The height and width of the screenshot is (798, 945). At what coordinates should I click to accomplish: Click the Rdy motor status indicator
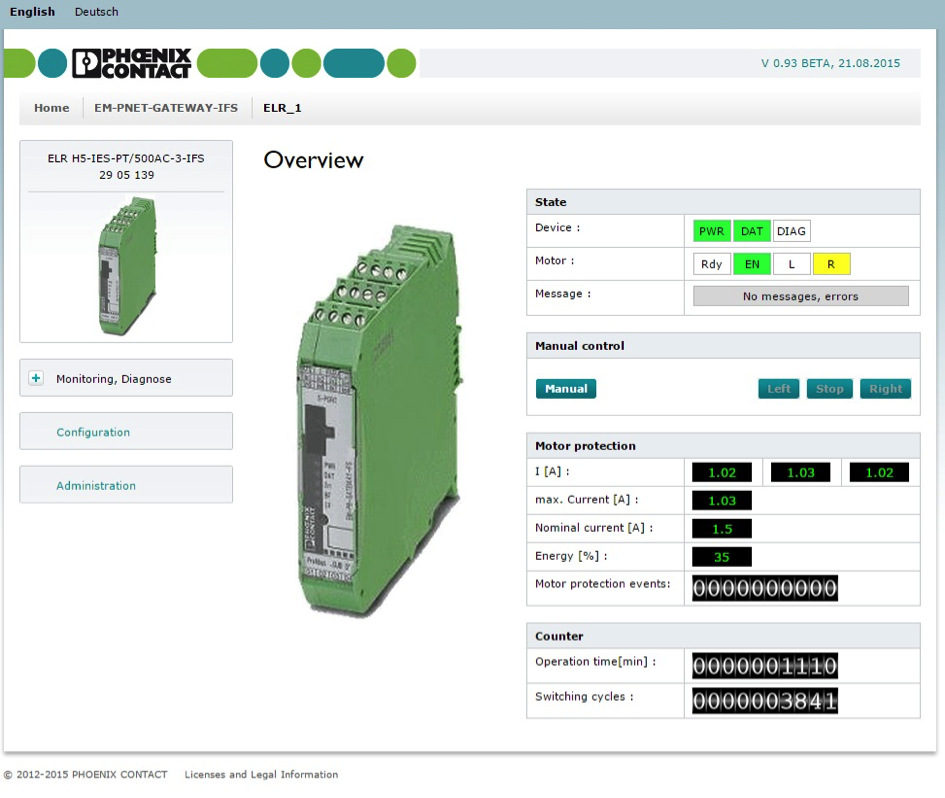click(x=712, y=264)
